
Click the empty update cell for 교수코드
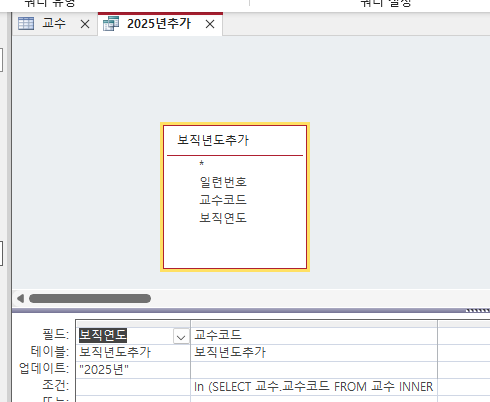[x=314, y=370]
